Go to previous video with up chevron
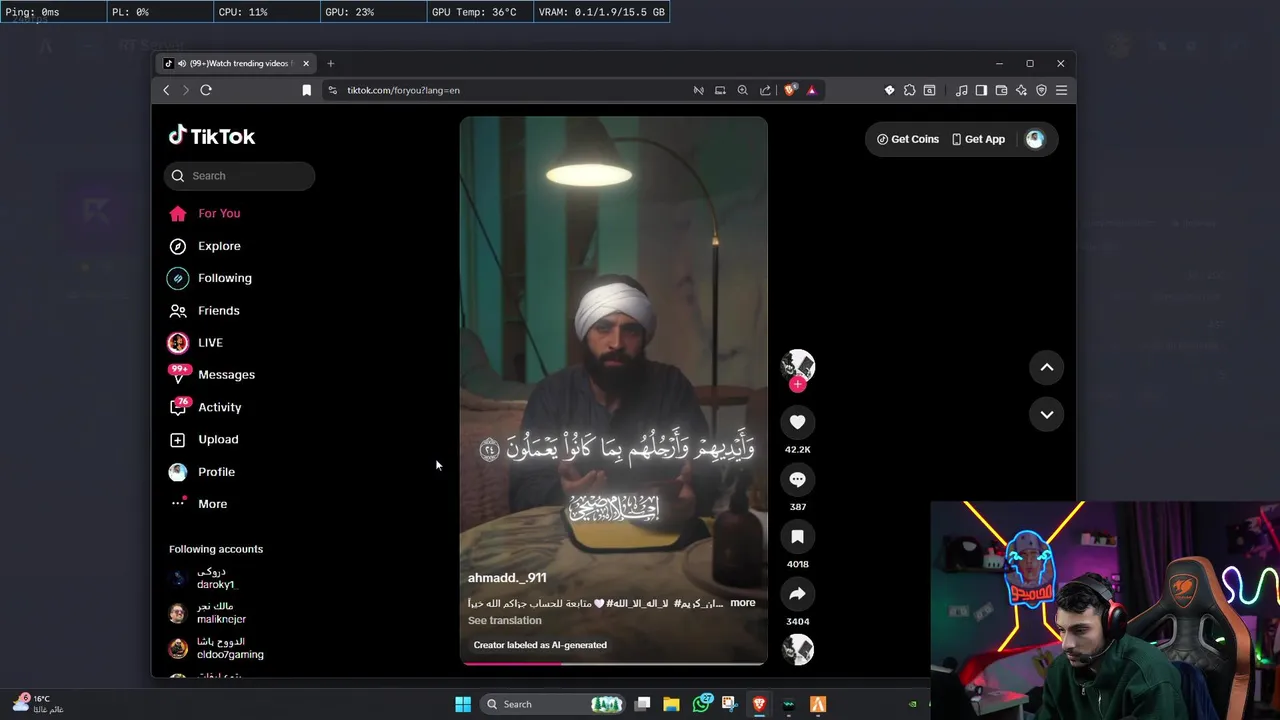This screenshot has width=1280, height=720. [x=1046, y=367]
